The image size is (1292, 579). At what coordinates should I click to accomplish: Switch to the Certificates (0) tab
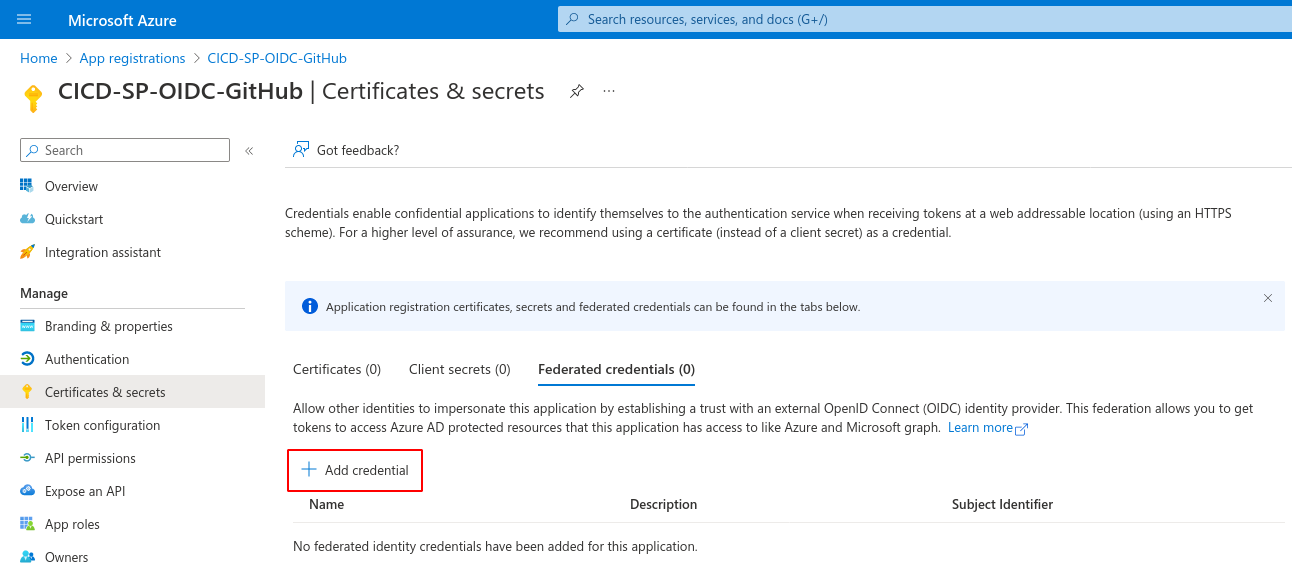point(337,369)
